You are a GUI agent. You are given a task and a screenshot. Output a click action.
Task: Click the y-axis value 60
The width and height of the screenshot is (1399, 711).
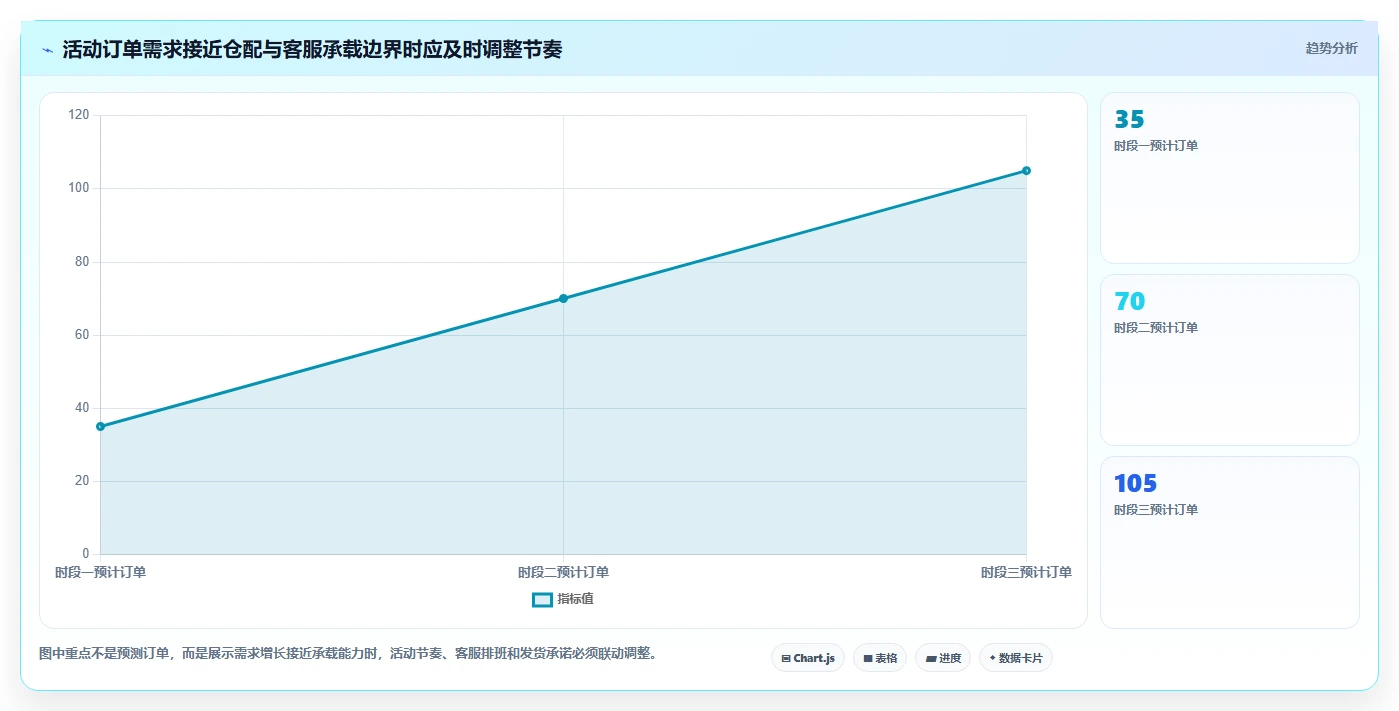[82, 335]
